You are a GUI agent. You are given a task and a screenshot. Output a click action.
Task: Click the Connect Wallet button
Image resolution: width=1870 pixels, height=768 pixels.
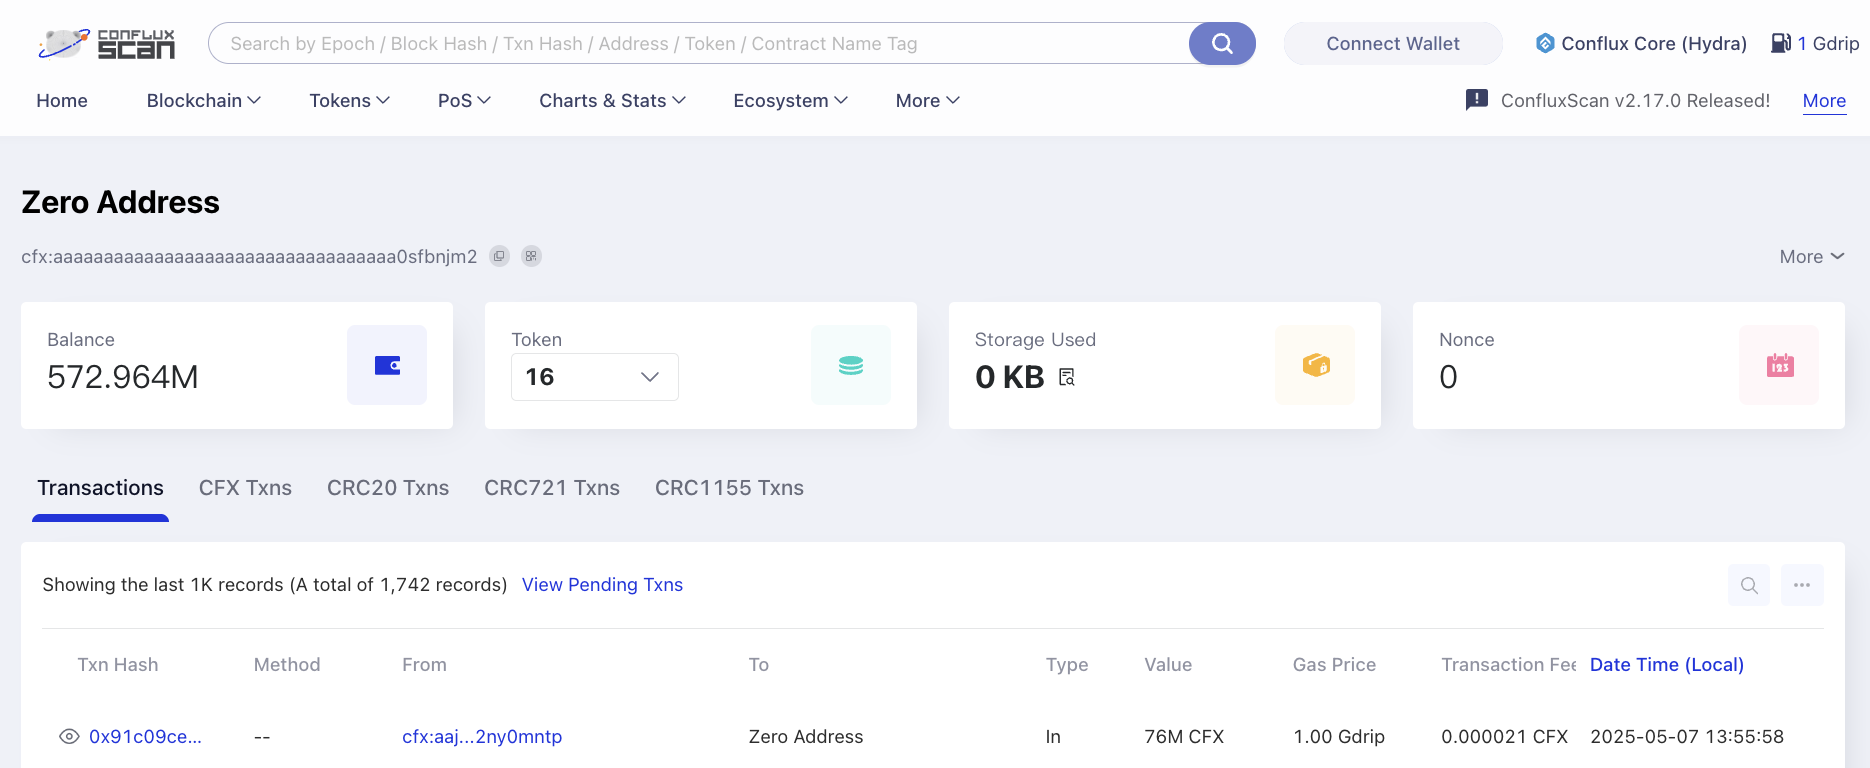(x=1393, y=44)
